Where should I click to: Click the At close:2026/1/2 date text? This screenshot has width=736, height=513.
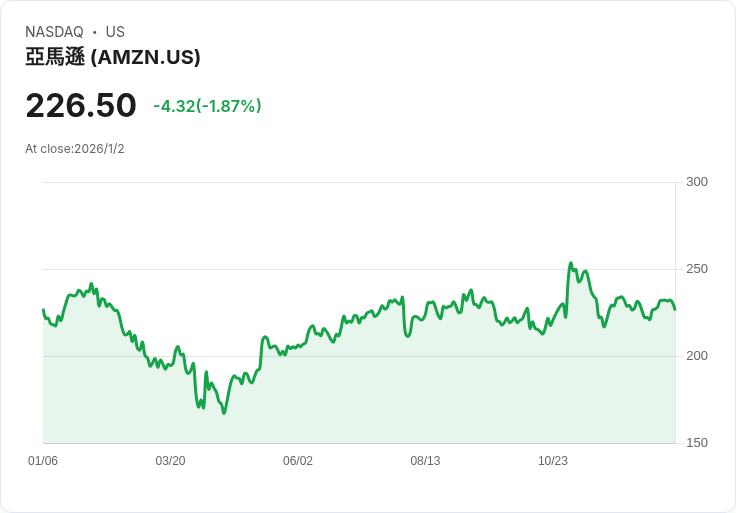tap(75, 149)
